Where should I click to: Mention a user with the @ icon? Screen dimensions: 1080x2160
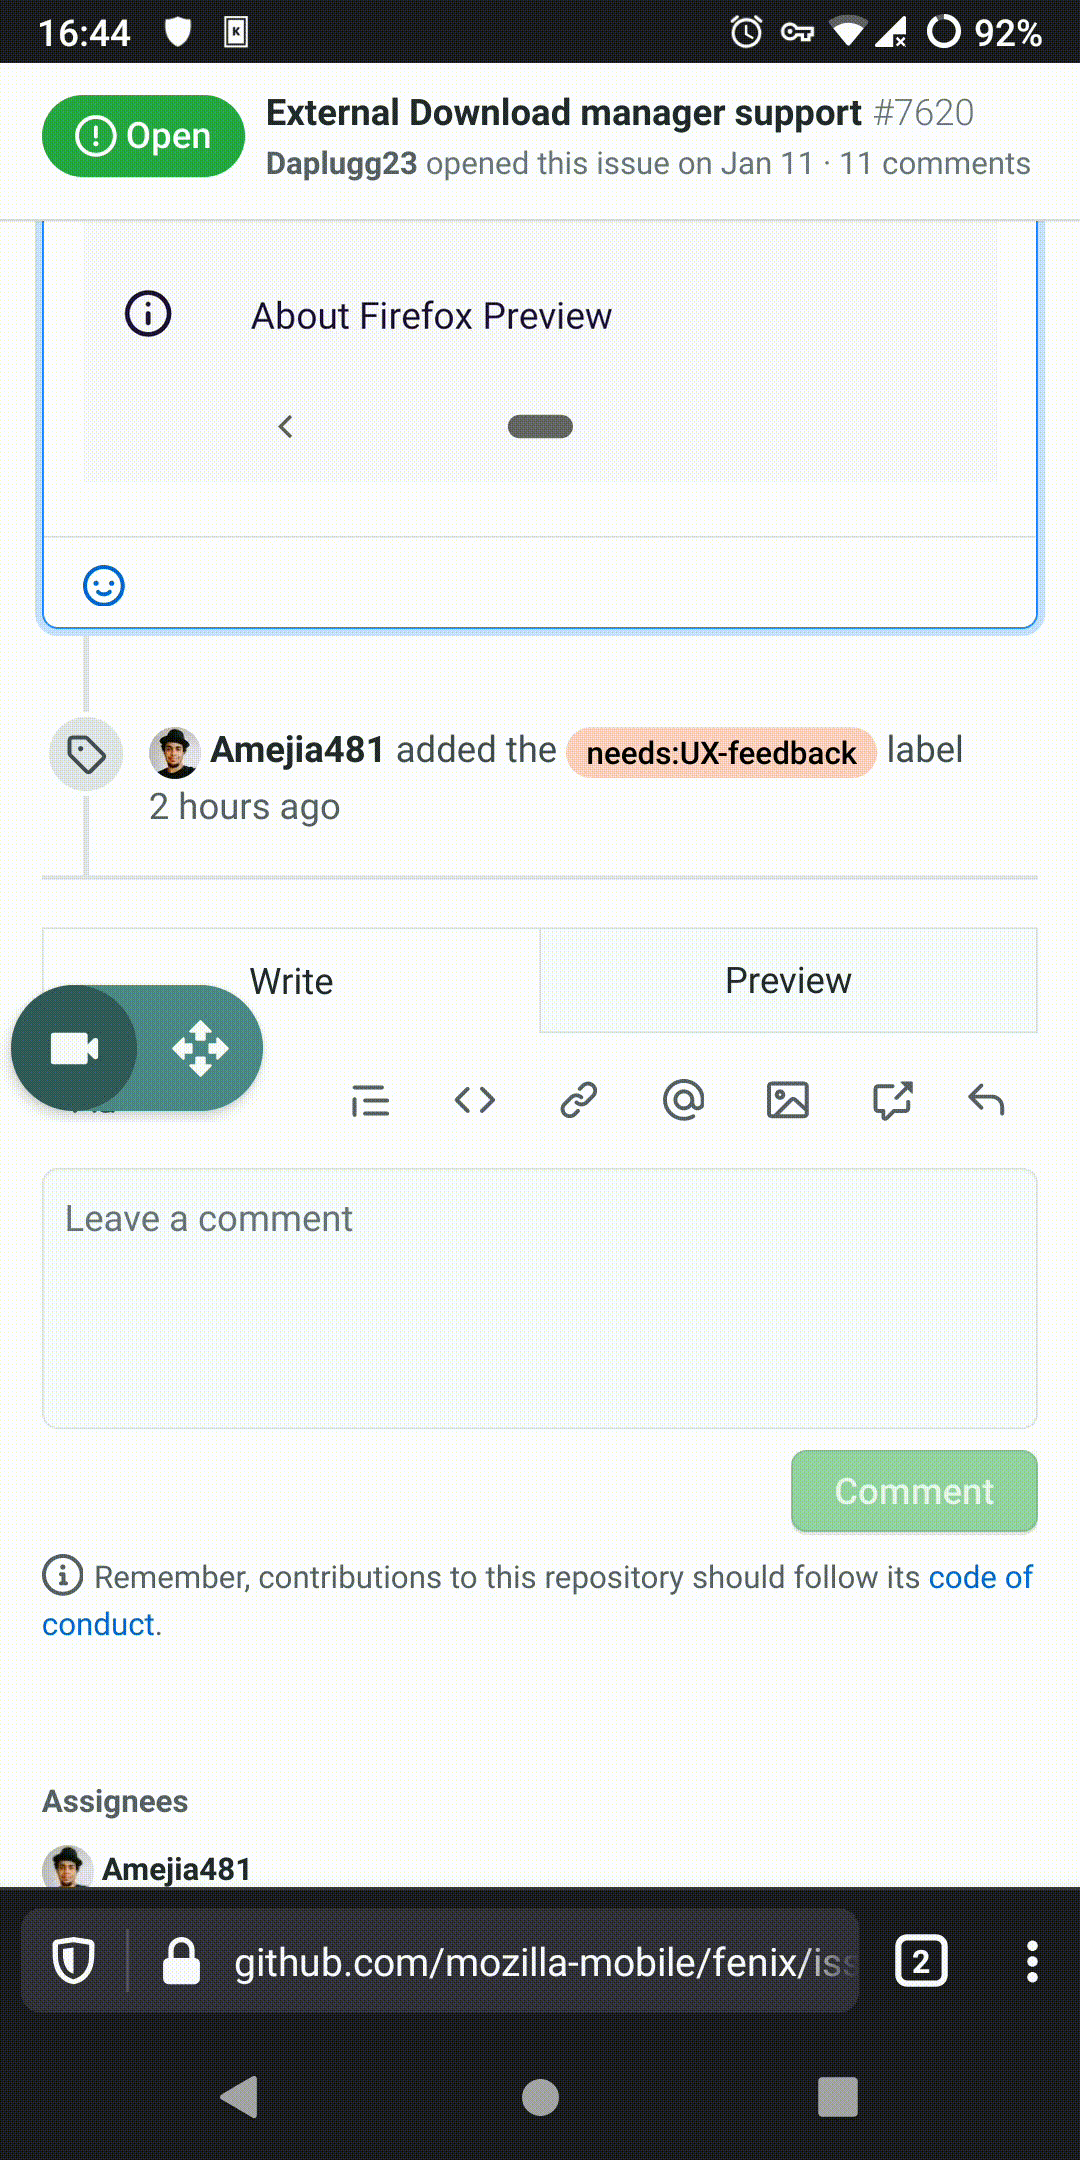(684, 1100)
